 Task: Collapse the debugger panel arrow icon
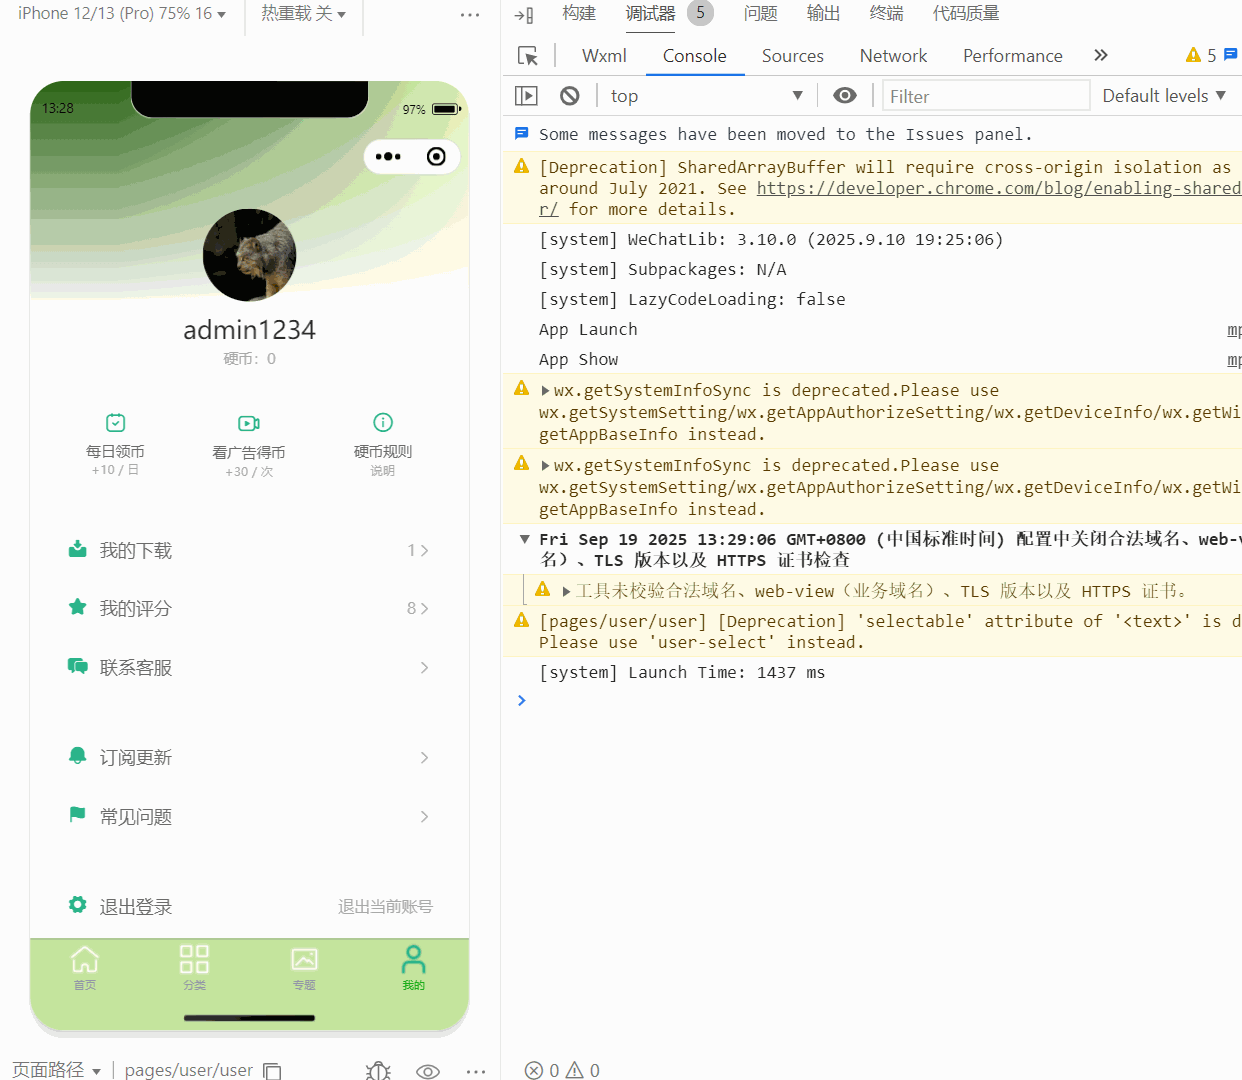(x=523, y=15)
